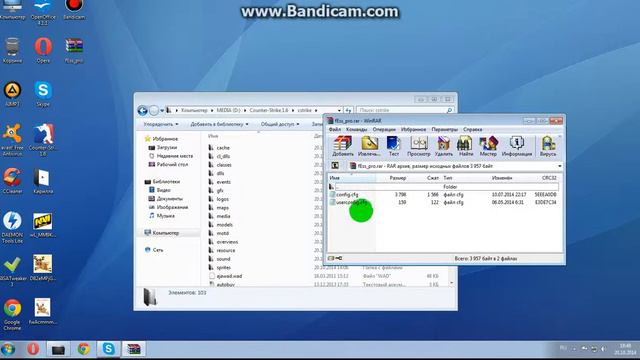Viewport: 640px width, 360px height.
Task: Click the AIMP desktop icon
Action: [12, 94]
